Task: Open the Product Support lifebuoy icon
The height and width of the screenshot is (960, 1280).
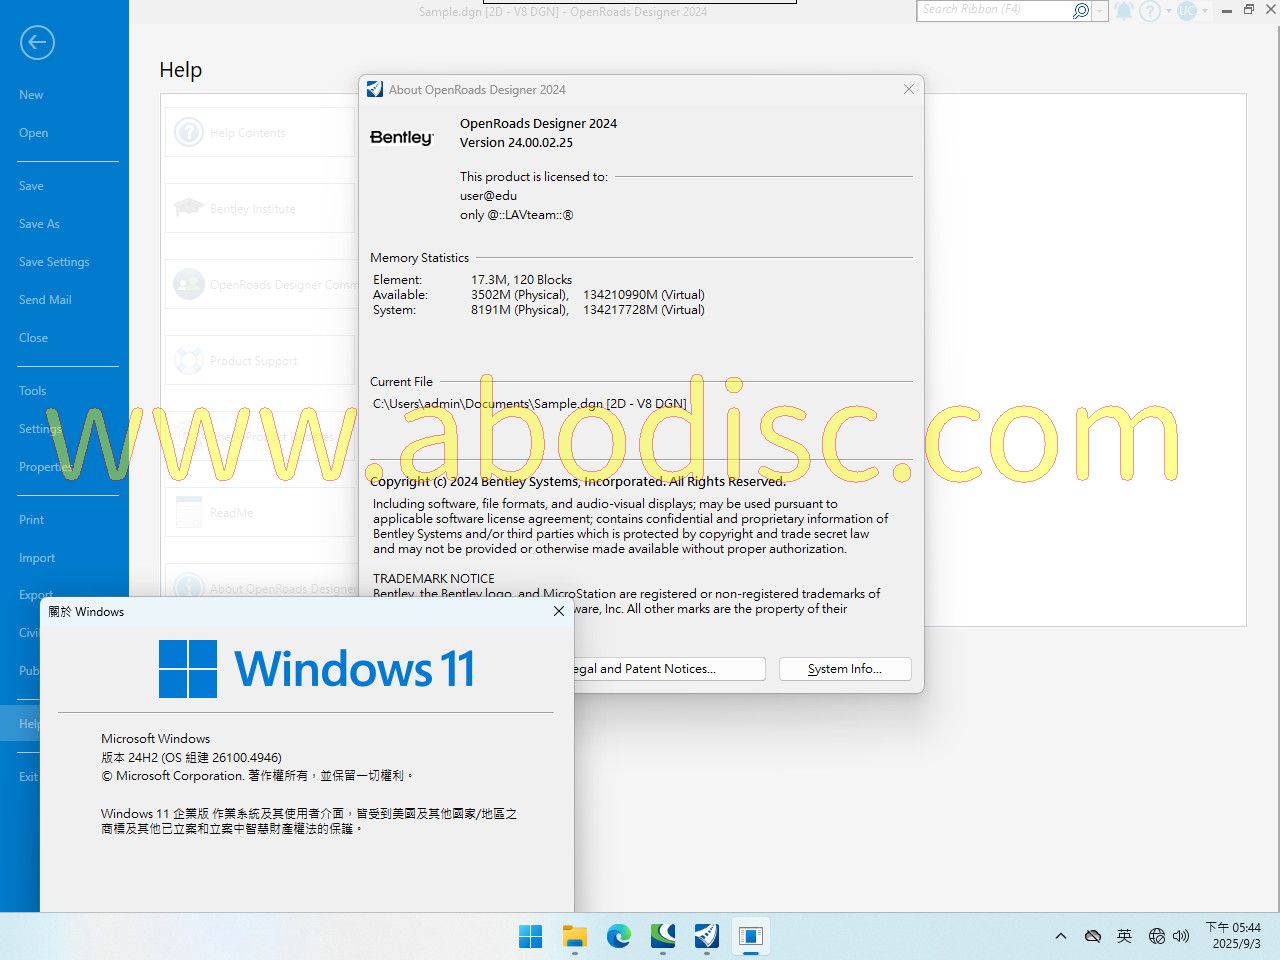Action: click(189, 360)
